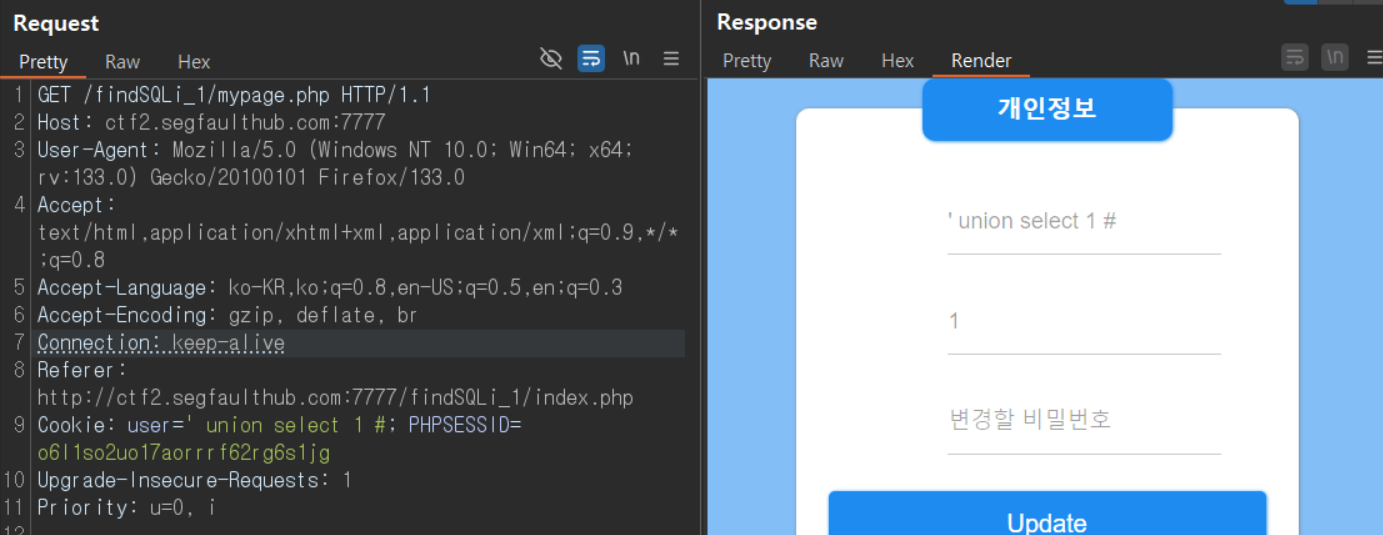
Task: Click the Accept-Encoding: gzip, deflate, br line
Action: [227, 315]
